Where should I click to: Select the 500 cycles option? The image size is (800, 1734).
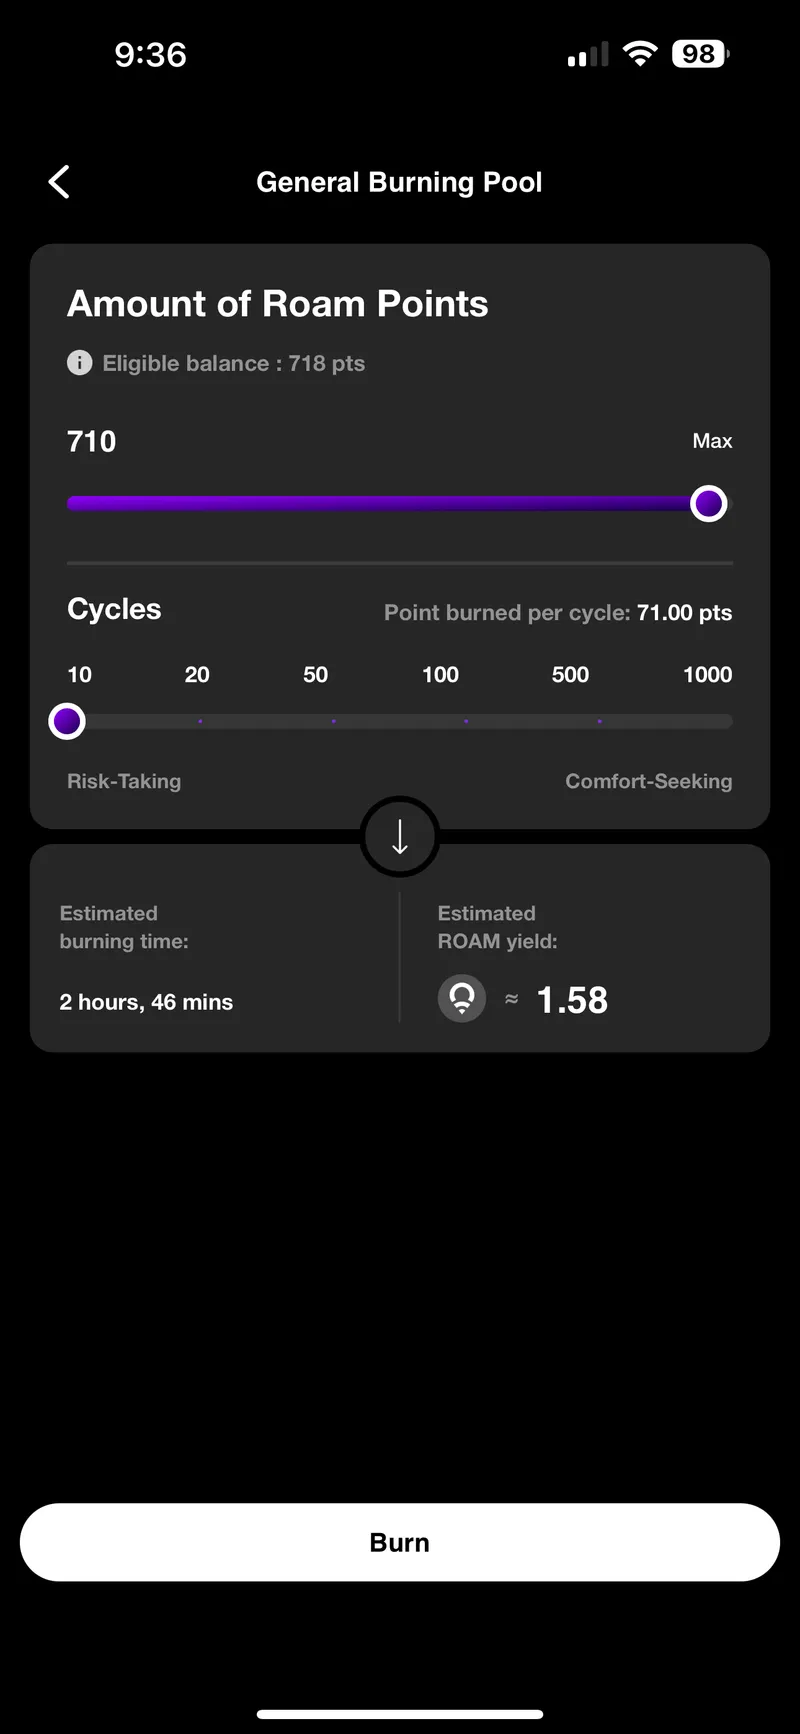pyautogui.click(x=599, y=721)
